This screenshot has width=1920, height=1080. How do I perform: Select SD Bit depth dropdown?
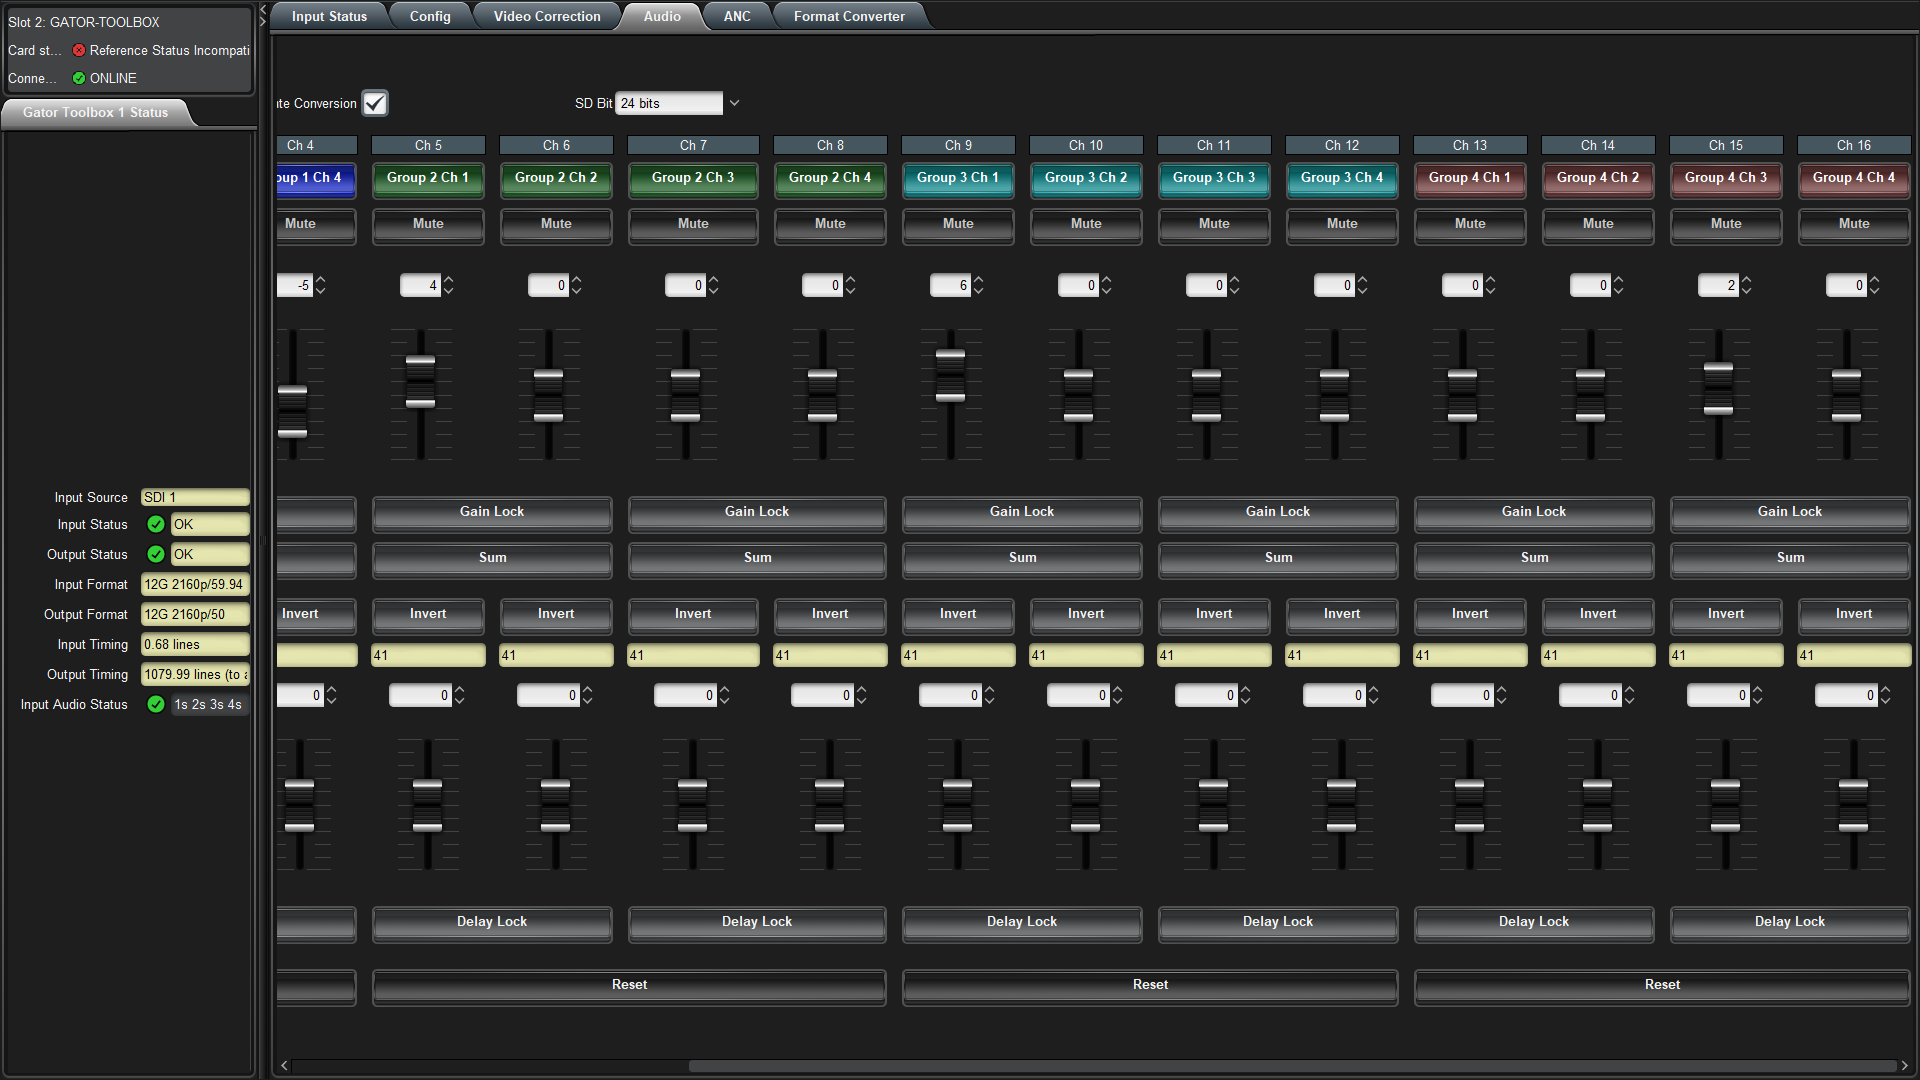click(x=675, y=103)
